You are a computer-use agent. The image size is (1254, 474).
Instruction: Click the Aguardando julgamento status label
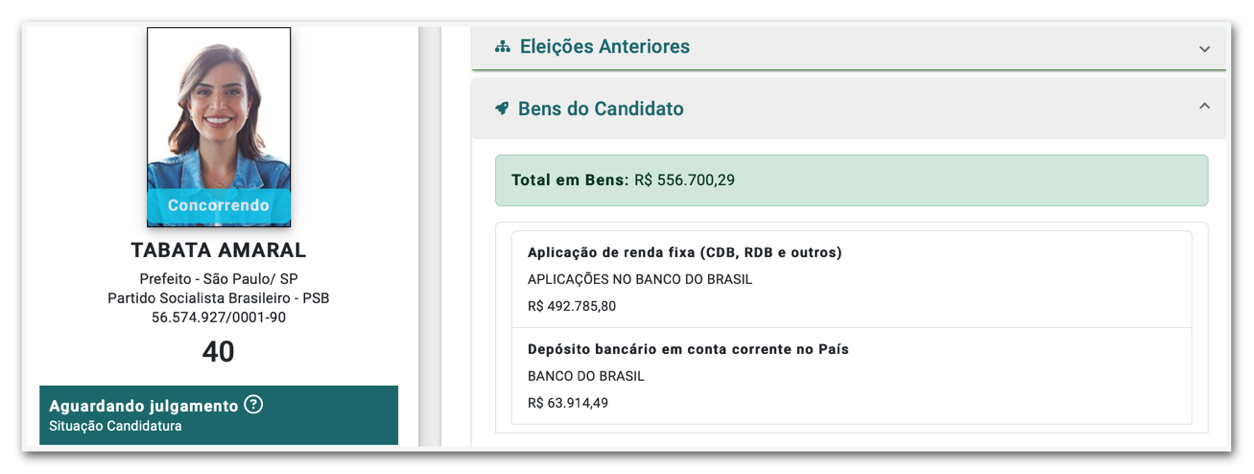(x=144, y=406)
